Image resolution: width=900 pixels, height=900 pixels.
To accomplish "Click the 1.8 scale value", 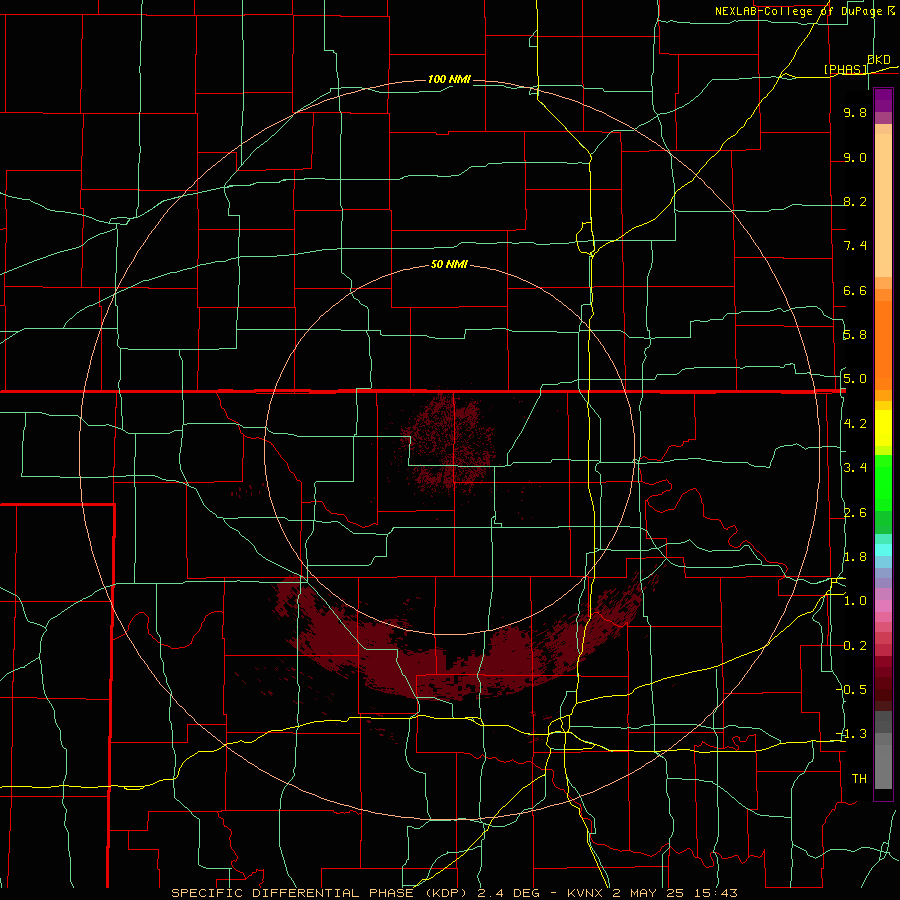I will (855, 557).
